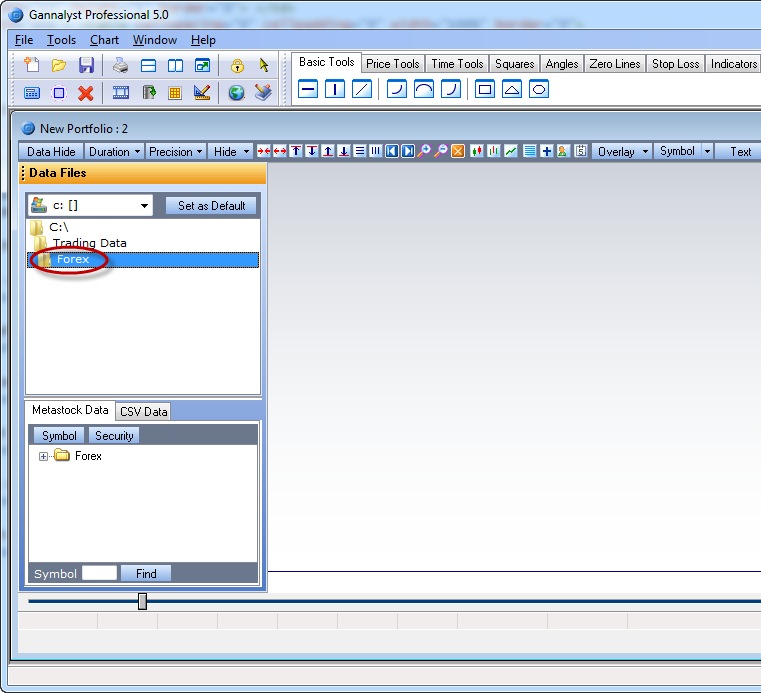Open the Precision dropdown
Screen dimensions: 761x693
pyautogui.click(x=176, y=152)
